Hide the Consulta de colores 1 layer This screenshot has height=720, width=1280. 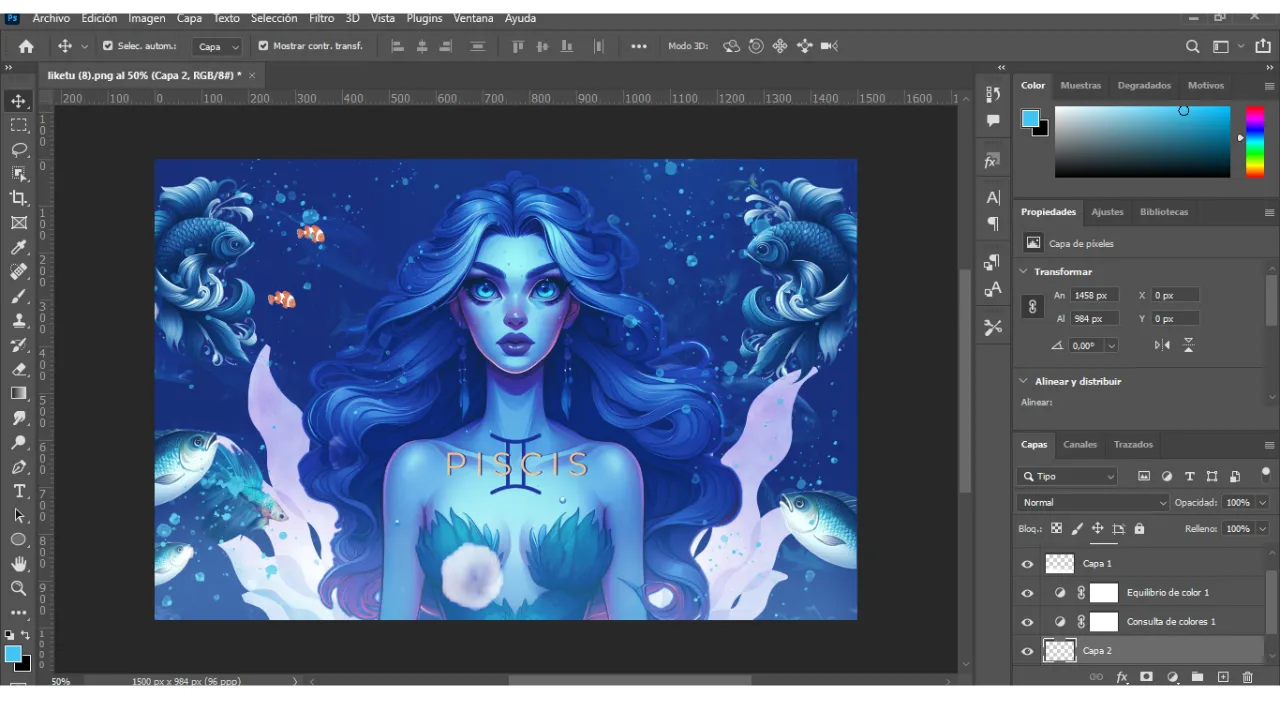pyautogui.click(x=1027, y=622)
